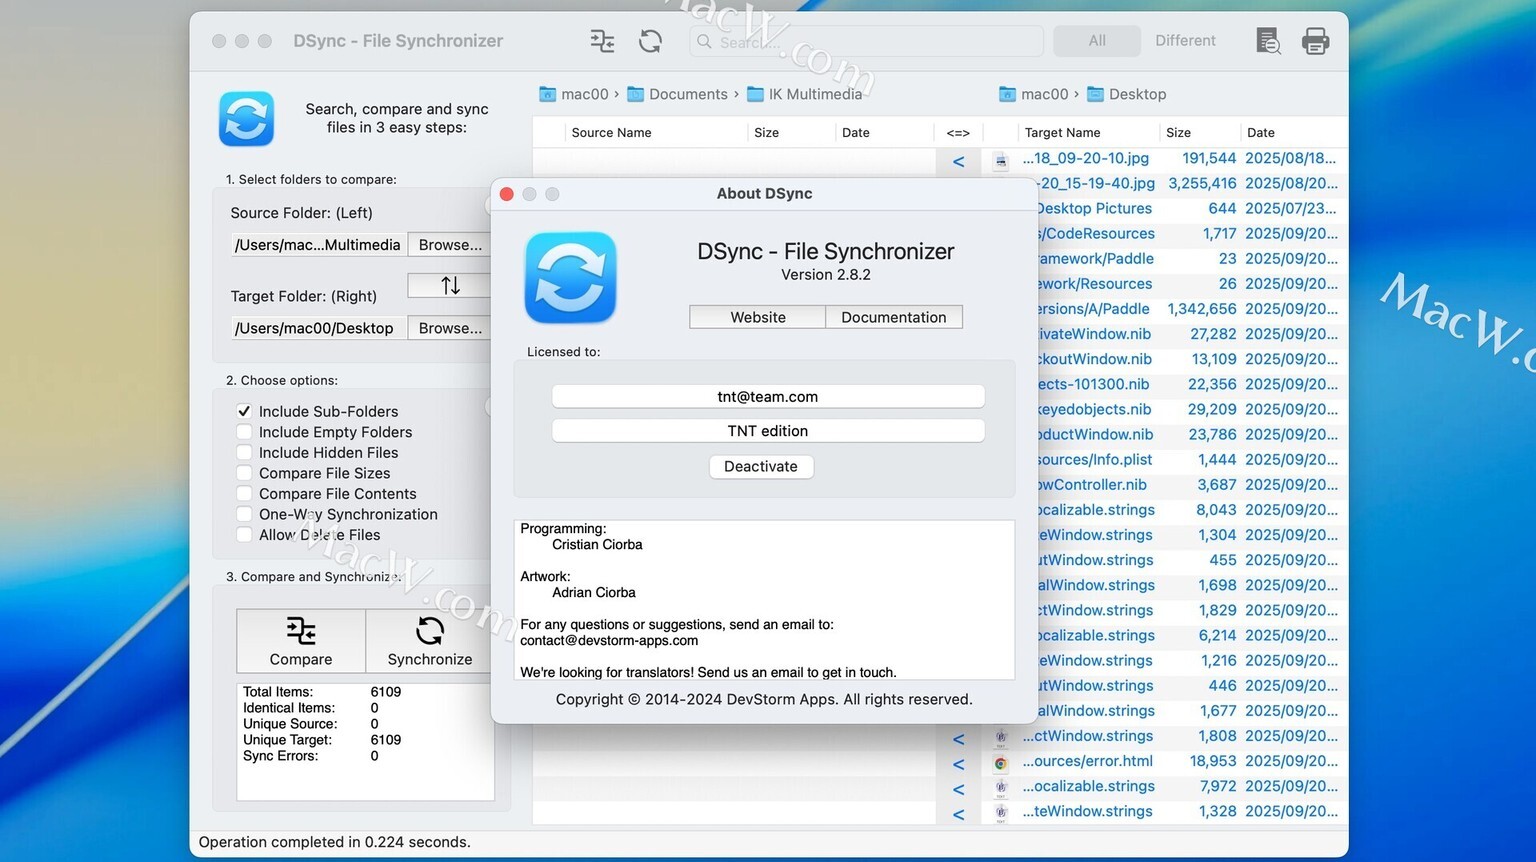Click the synchronize arrows icon in the title bar

(x=650, y=41)
